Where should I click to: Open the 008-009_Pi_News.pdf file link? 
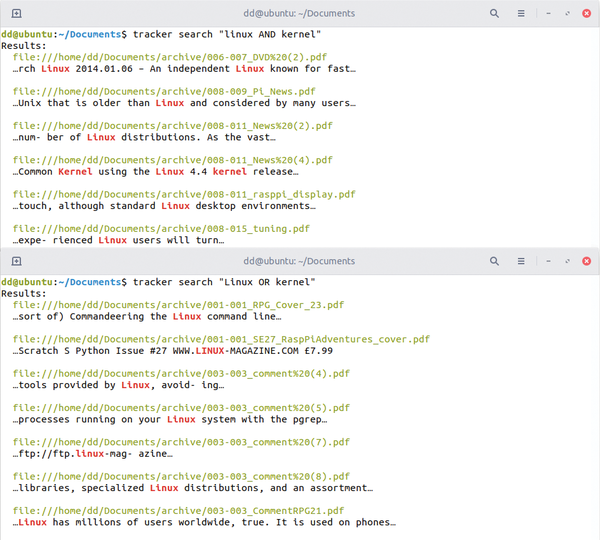(164, 92)
